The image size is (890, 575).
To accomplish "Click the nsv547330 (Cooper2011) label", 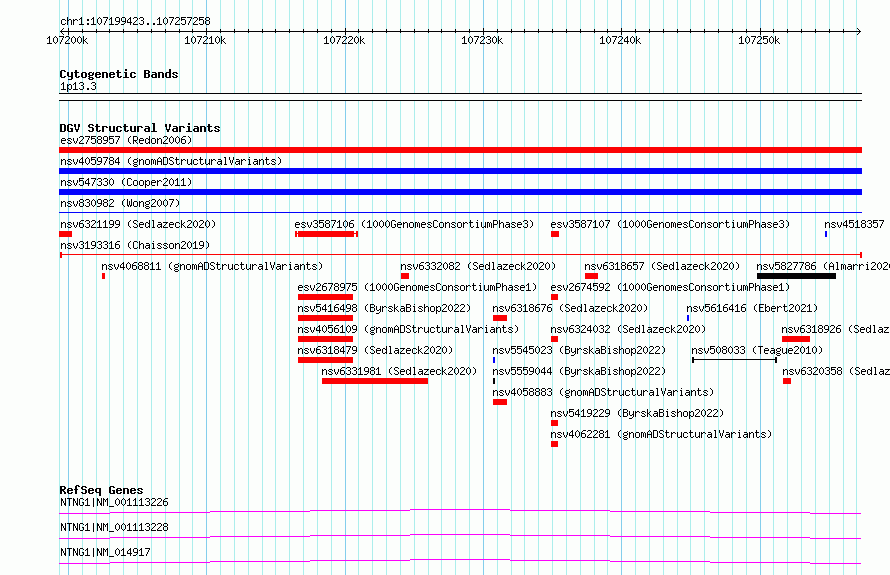I will click(x=126, y=182).
